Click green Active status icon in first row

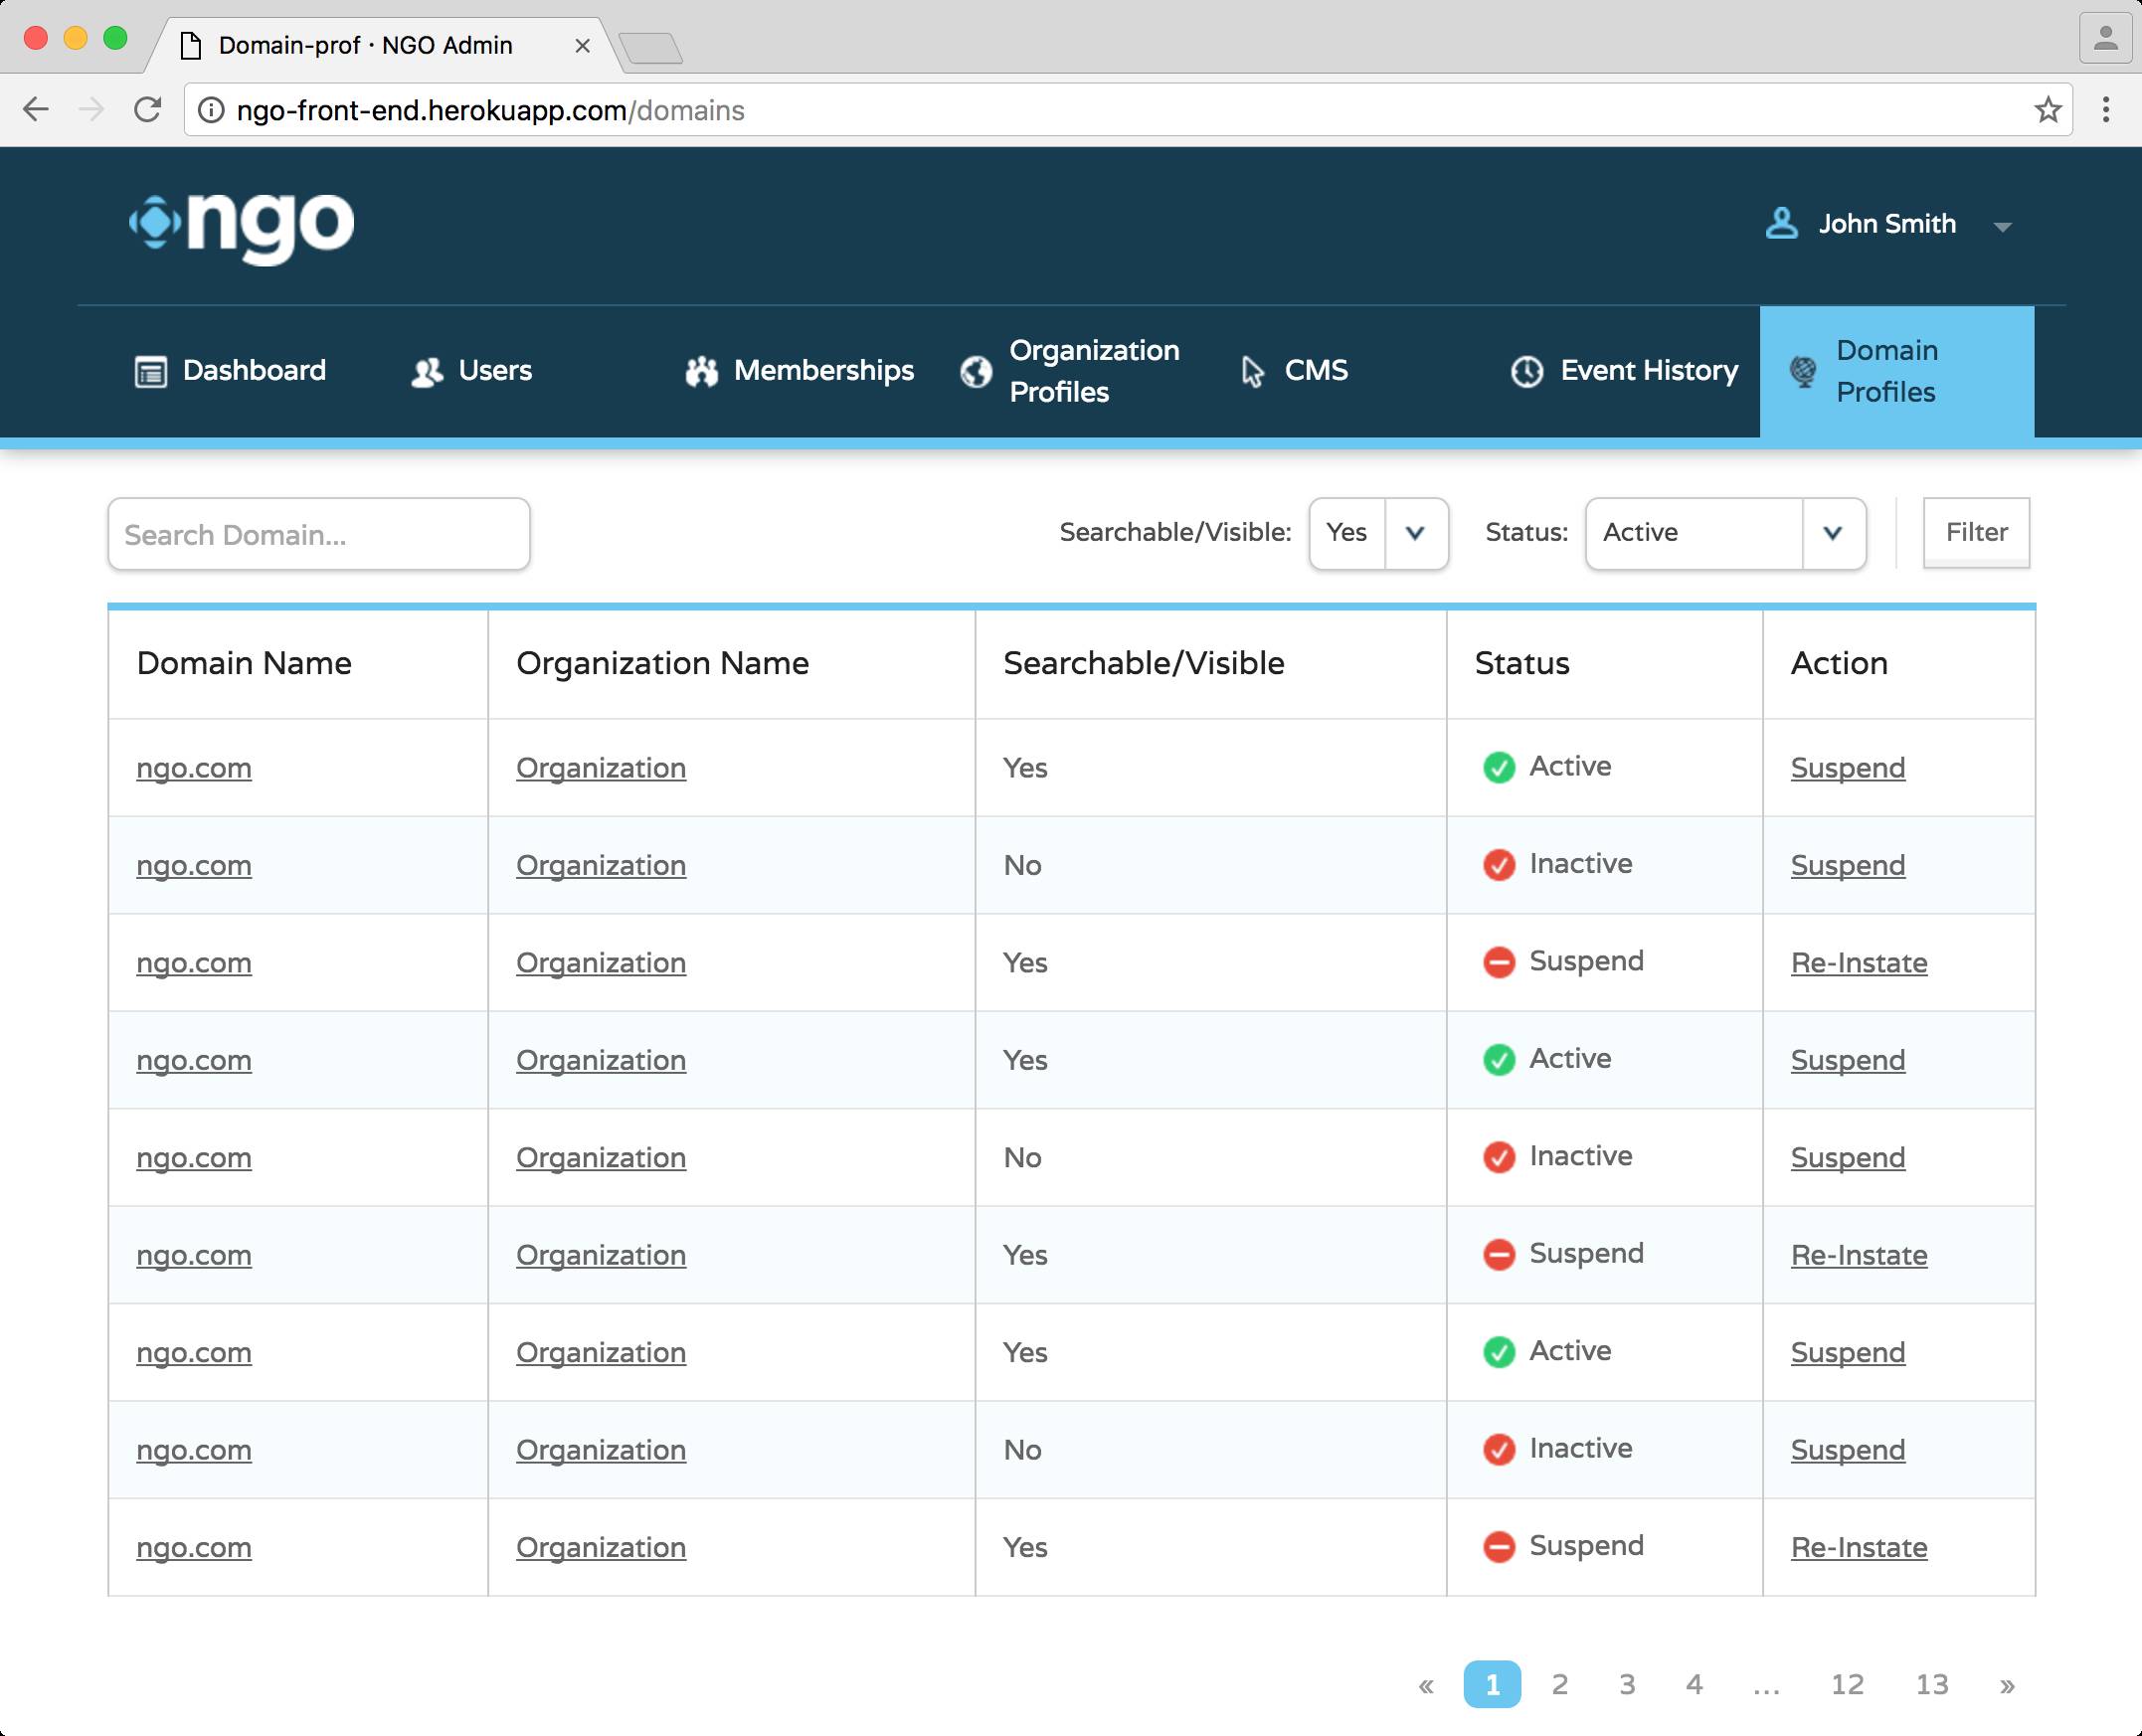click(x=1498, y=767)
